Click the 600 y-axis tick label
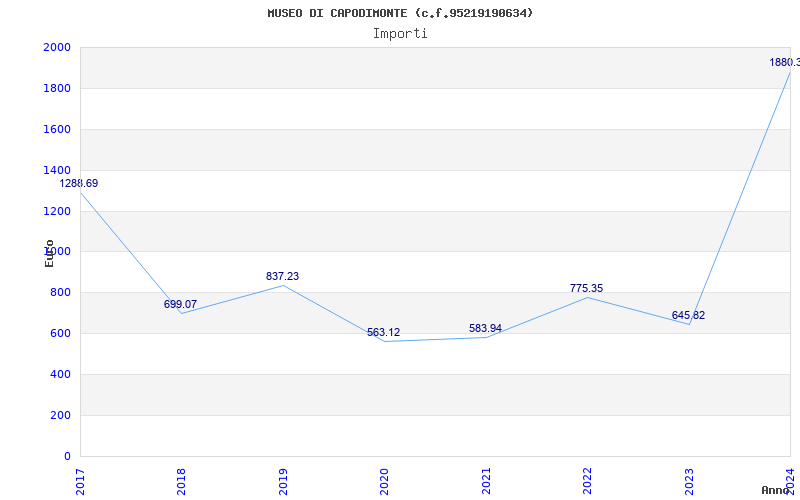800x500 pixels. [61, 333]
